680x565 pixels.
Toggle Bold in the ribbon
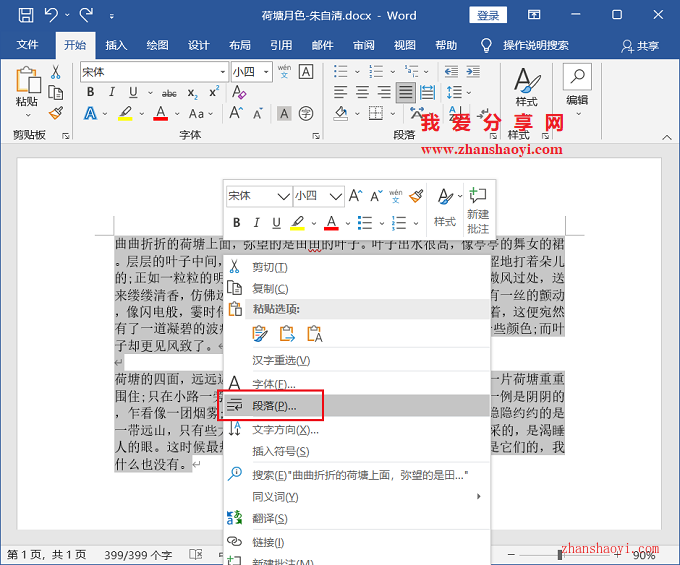[x=90, y=92]
